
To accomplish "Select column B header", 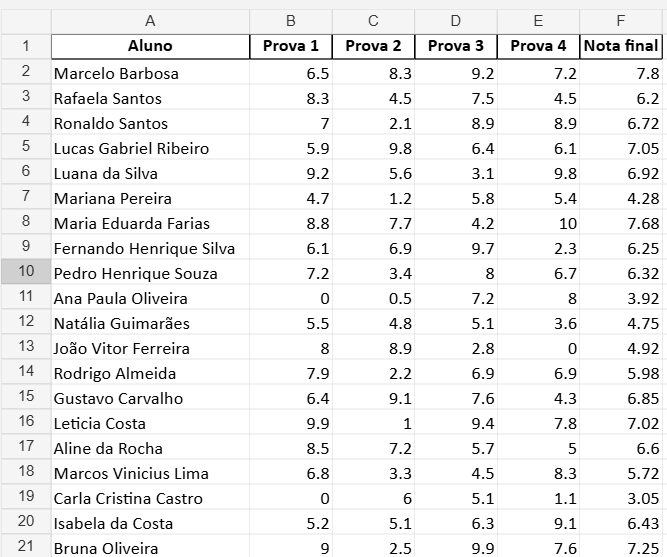I will tap(291, 21).
